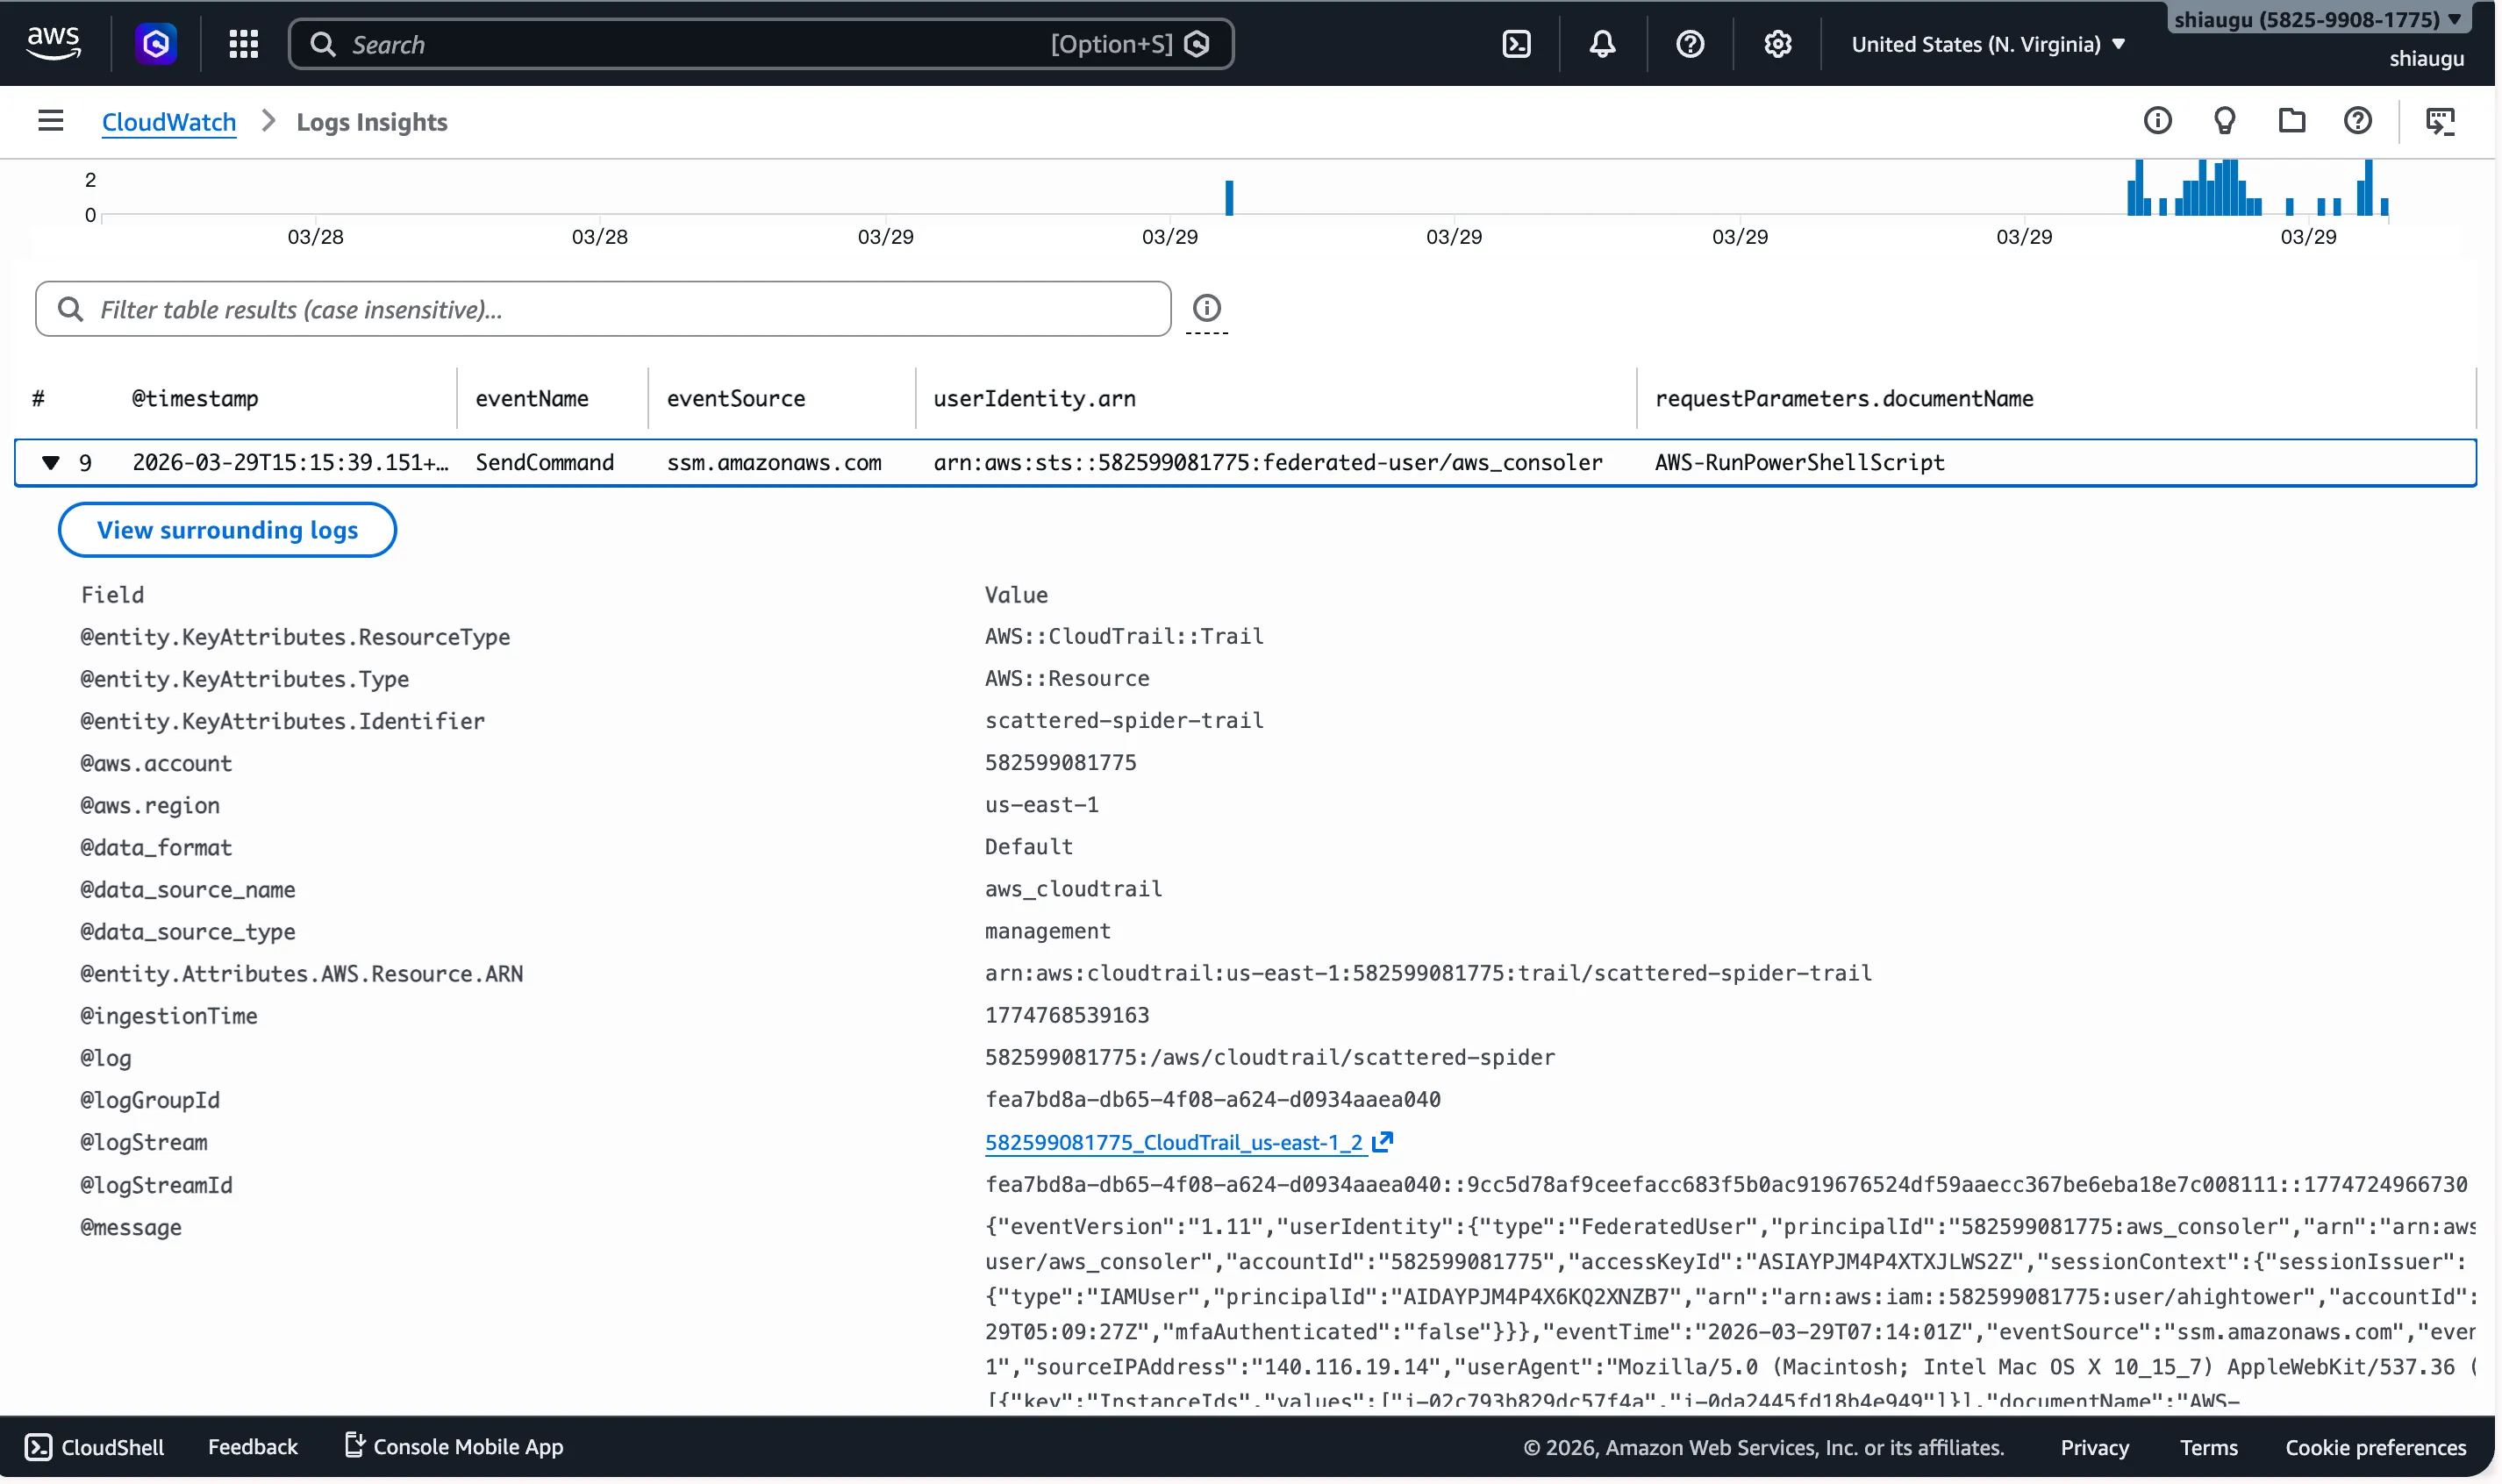
Task: Open the Services grid menu
Action: point(243,43)
